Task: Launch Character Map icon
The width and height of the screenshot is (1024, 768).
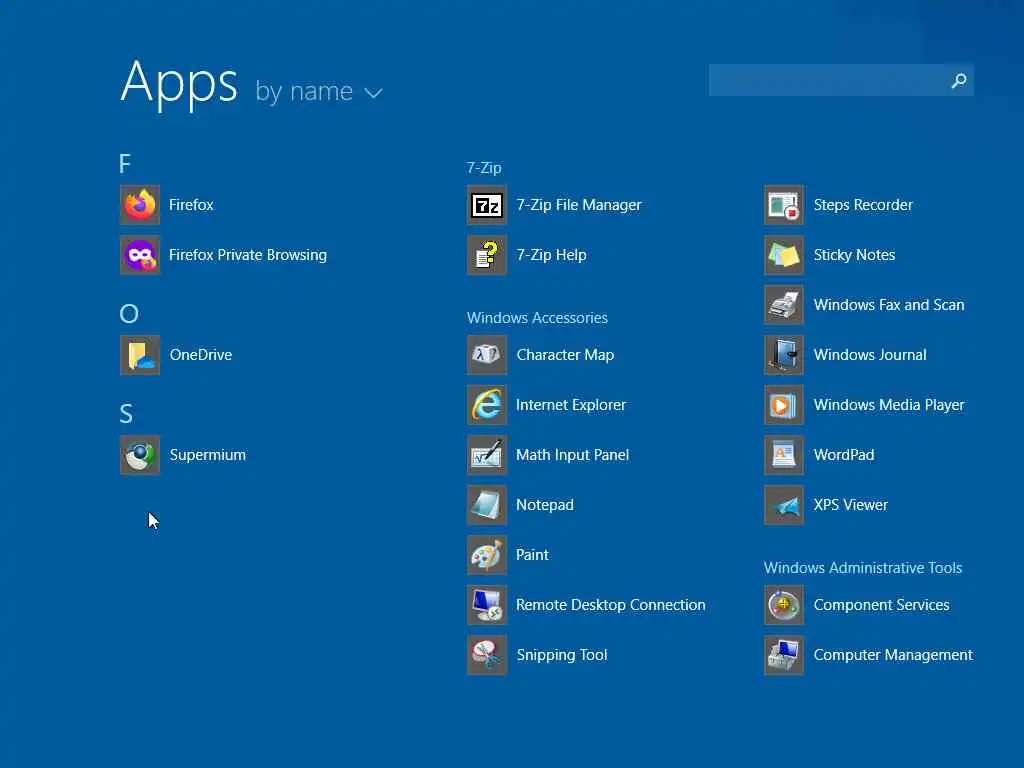Action: click(x=487, y=355)
